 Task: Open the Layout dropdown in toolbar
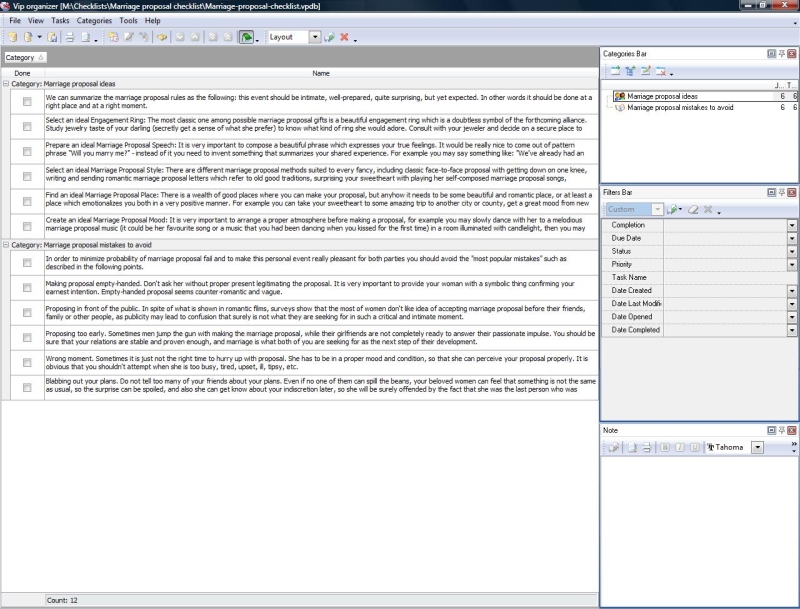pyautogui.click(x=315, y=37)
